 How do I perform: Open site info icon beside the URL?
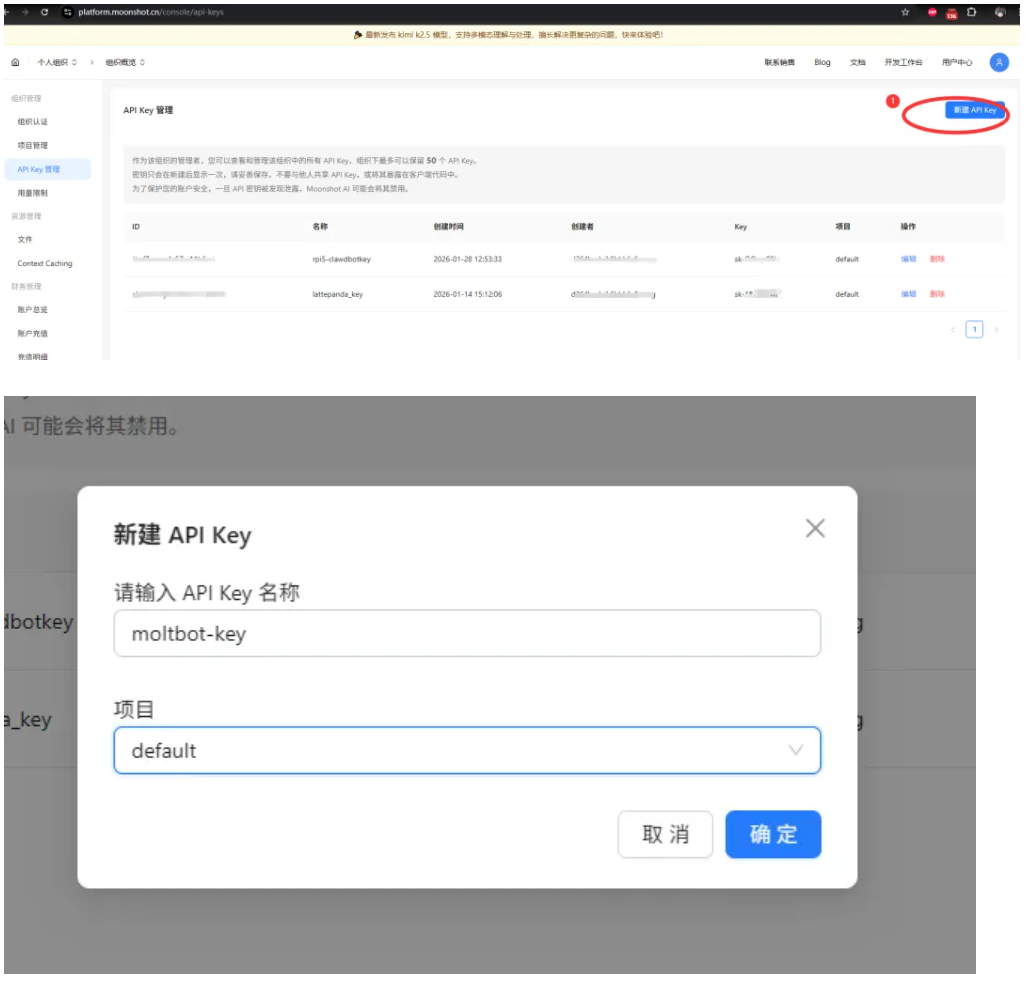click(67, 12)
